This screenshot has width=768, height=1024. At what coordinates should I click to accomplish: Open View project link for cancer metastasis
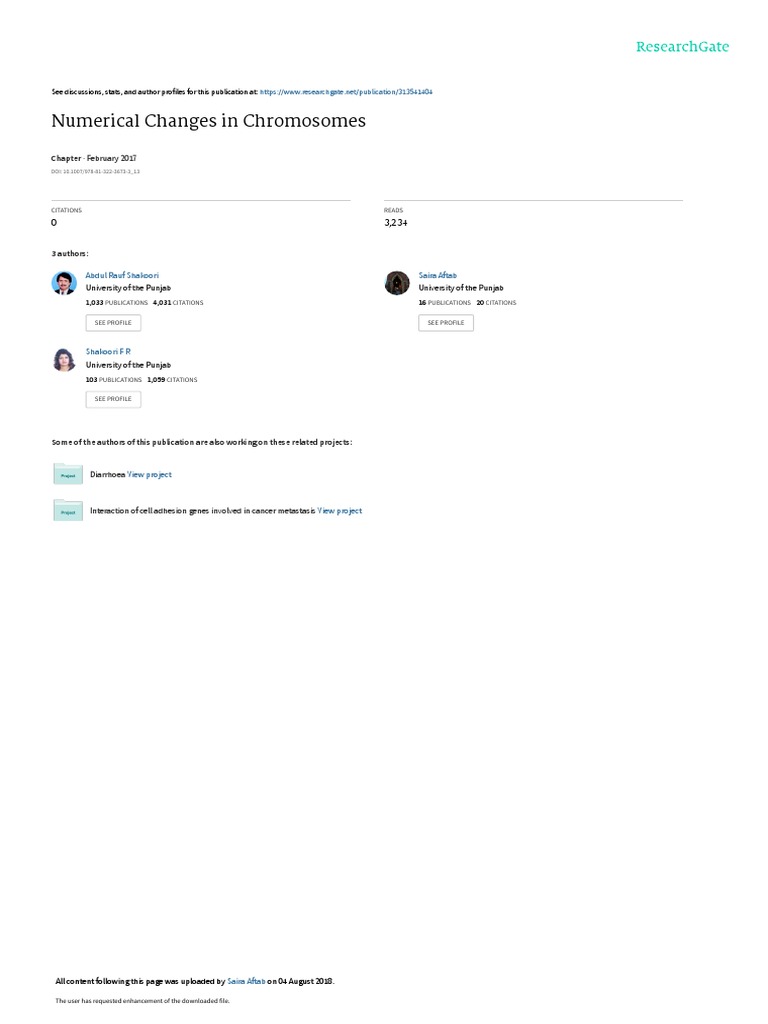340,511
